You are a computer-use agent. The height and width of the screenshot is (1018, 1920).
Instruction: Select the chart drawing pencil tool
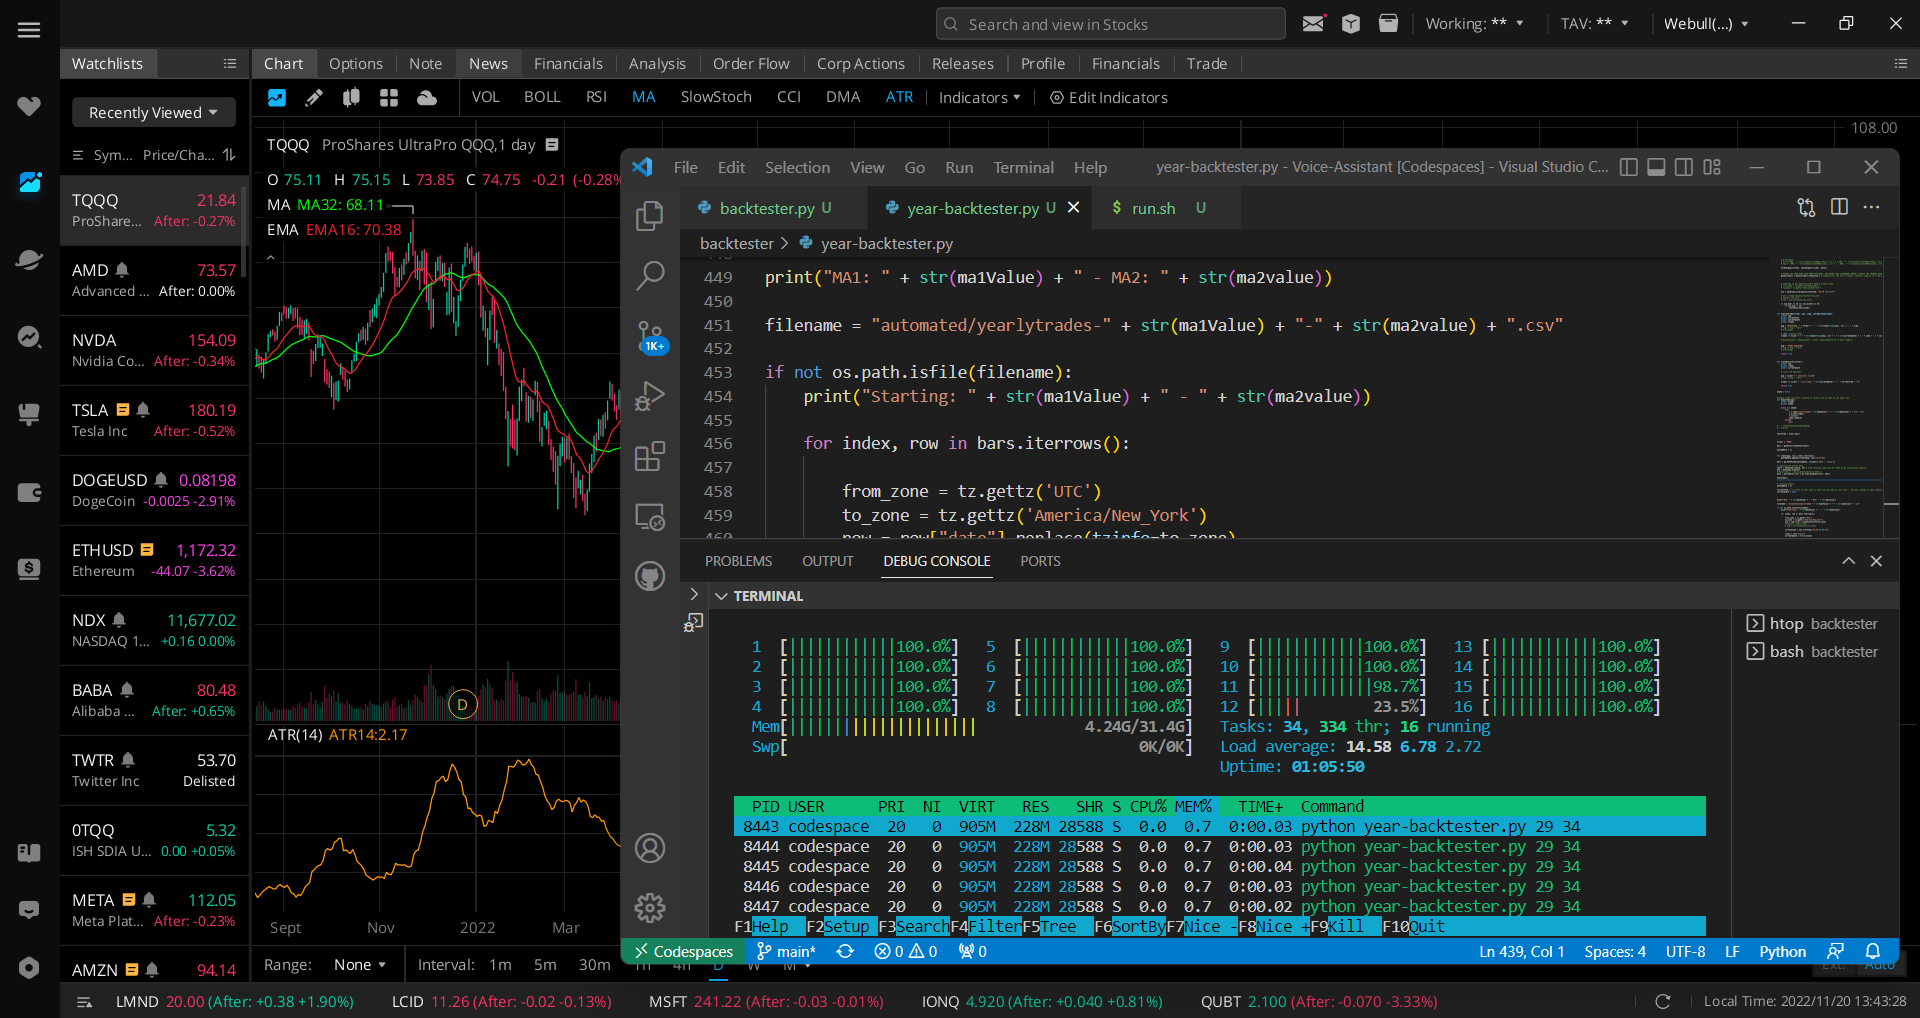pyautogui.click(x=314, y=97)
